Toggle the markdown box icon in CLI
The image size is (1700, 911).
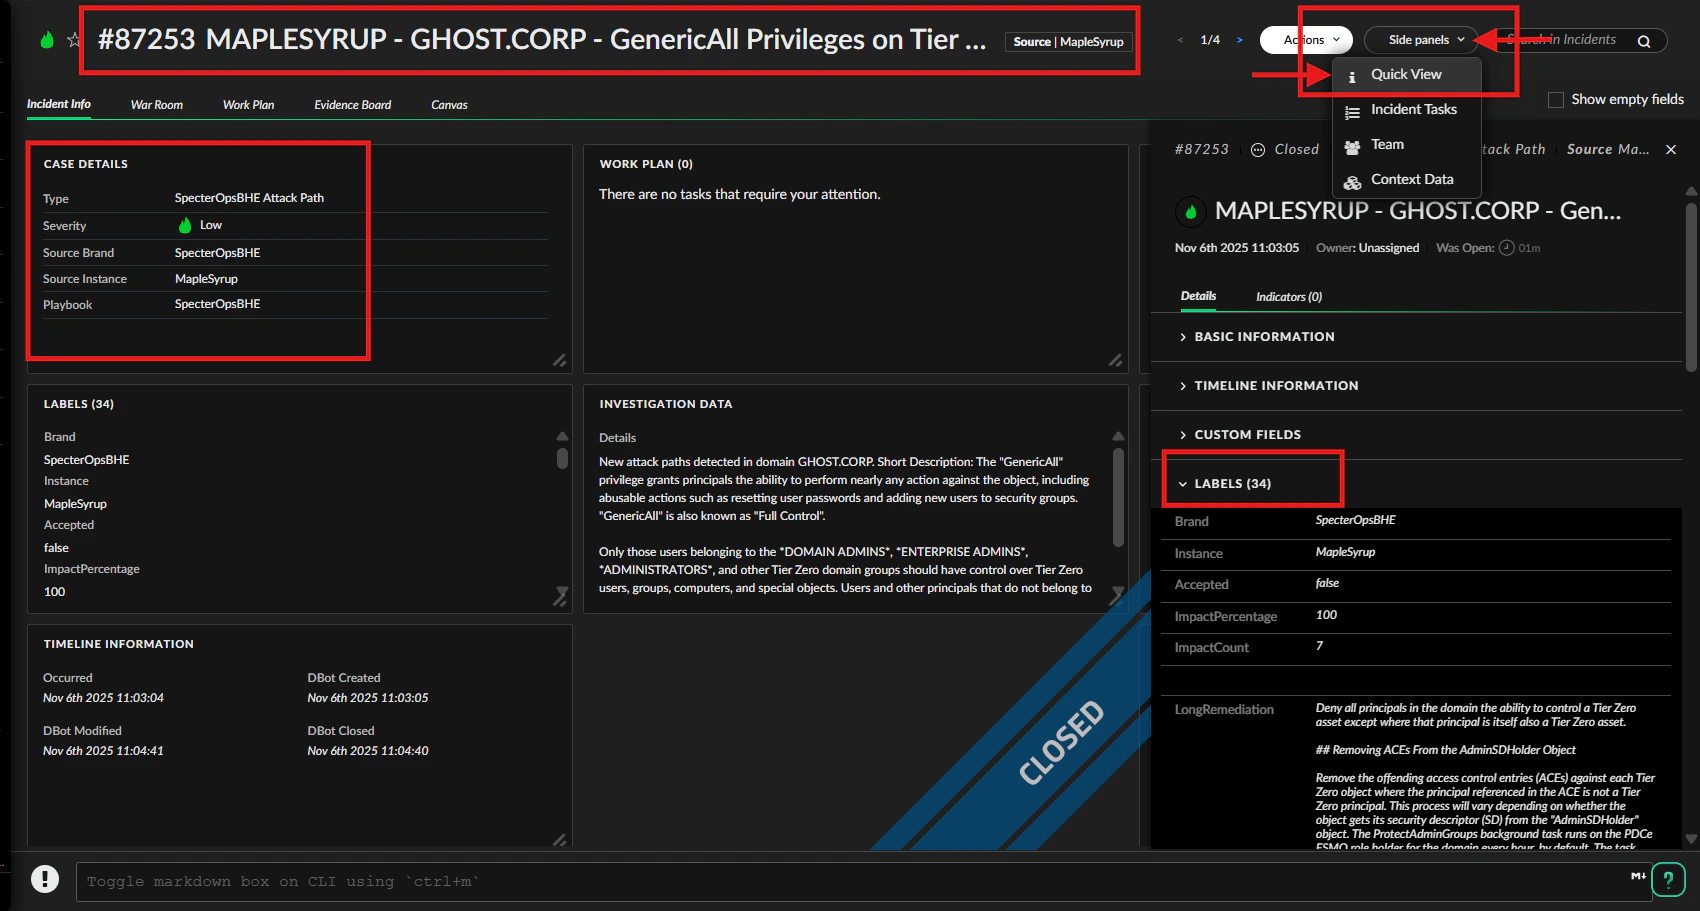[x=1638, y=876]
